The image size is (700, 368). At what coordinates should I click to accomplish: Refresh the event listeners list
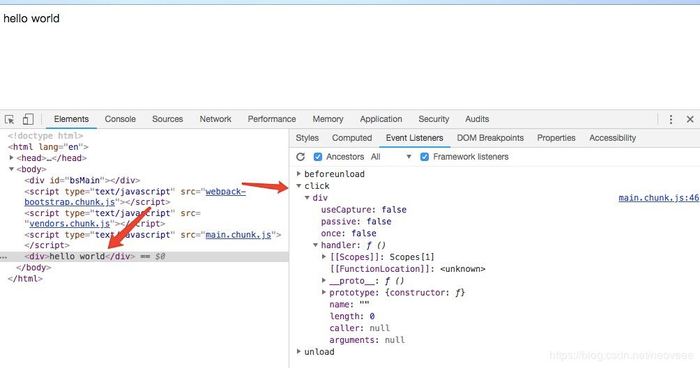[300, 157]
